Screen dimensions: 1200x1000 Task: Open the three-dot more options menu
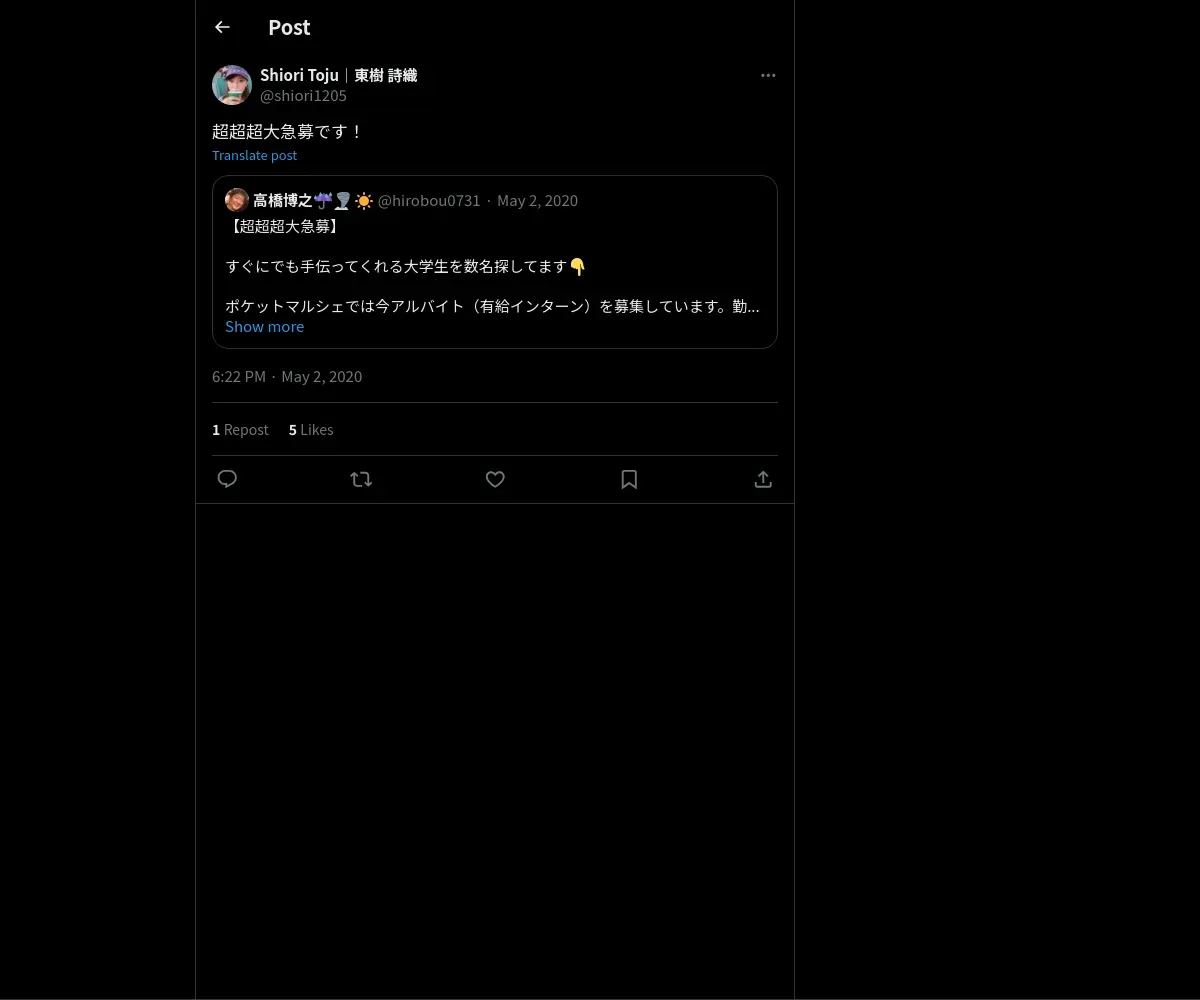[768, 75]
